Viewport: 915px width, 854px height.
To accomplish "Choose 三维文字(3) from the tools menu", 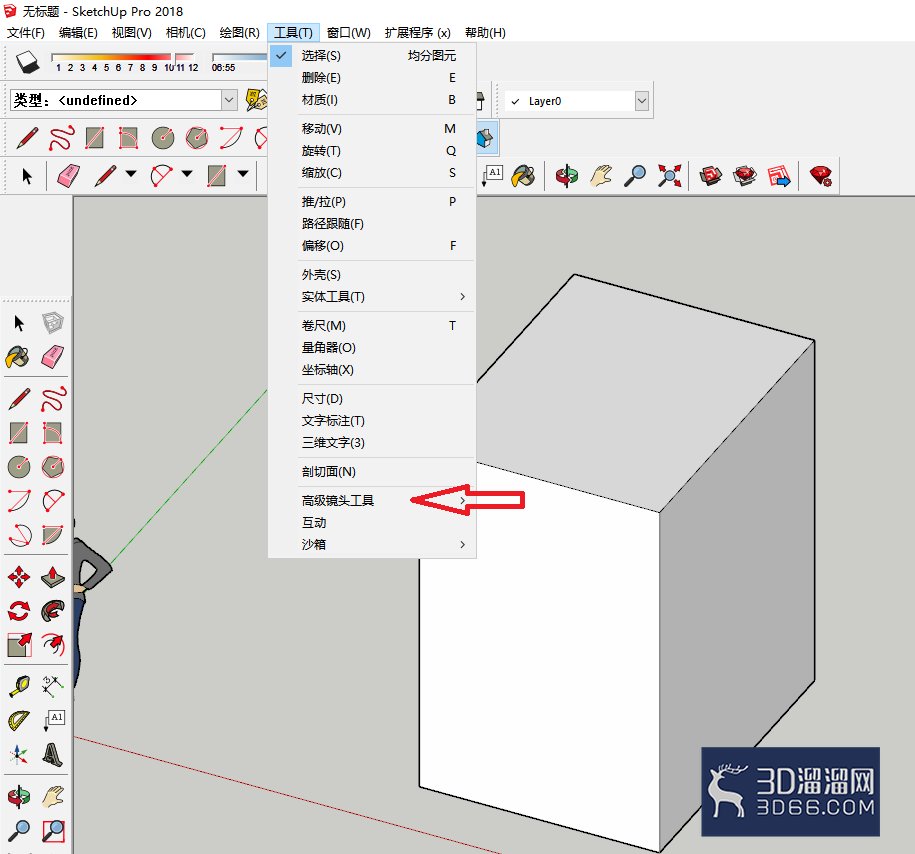I will click(x=372, y=442).
